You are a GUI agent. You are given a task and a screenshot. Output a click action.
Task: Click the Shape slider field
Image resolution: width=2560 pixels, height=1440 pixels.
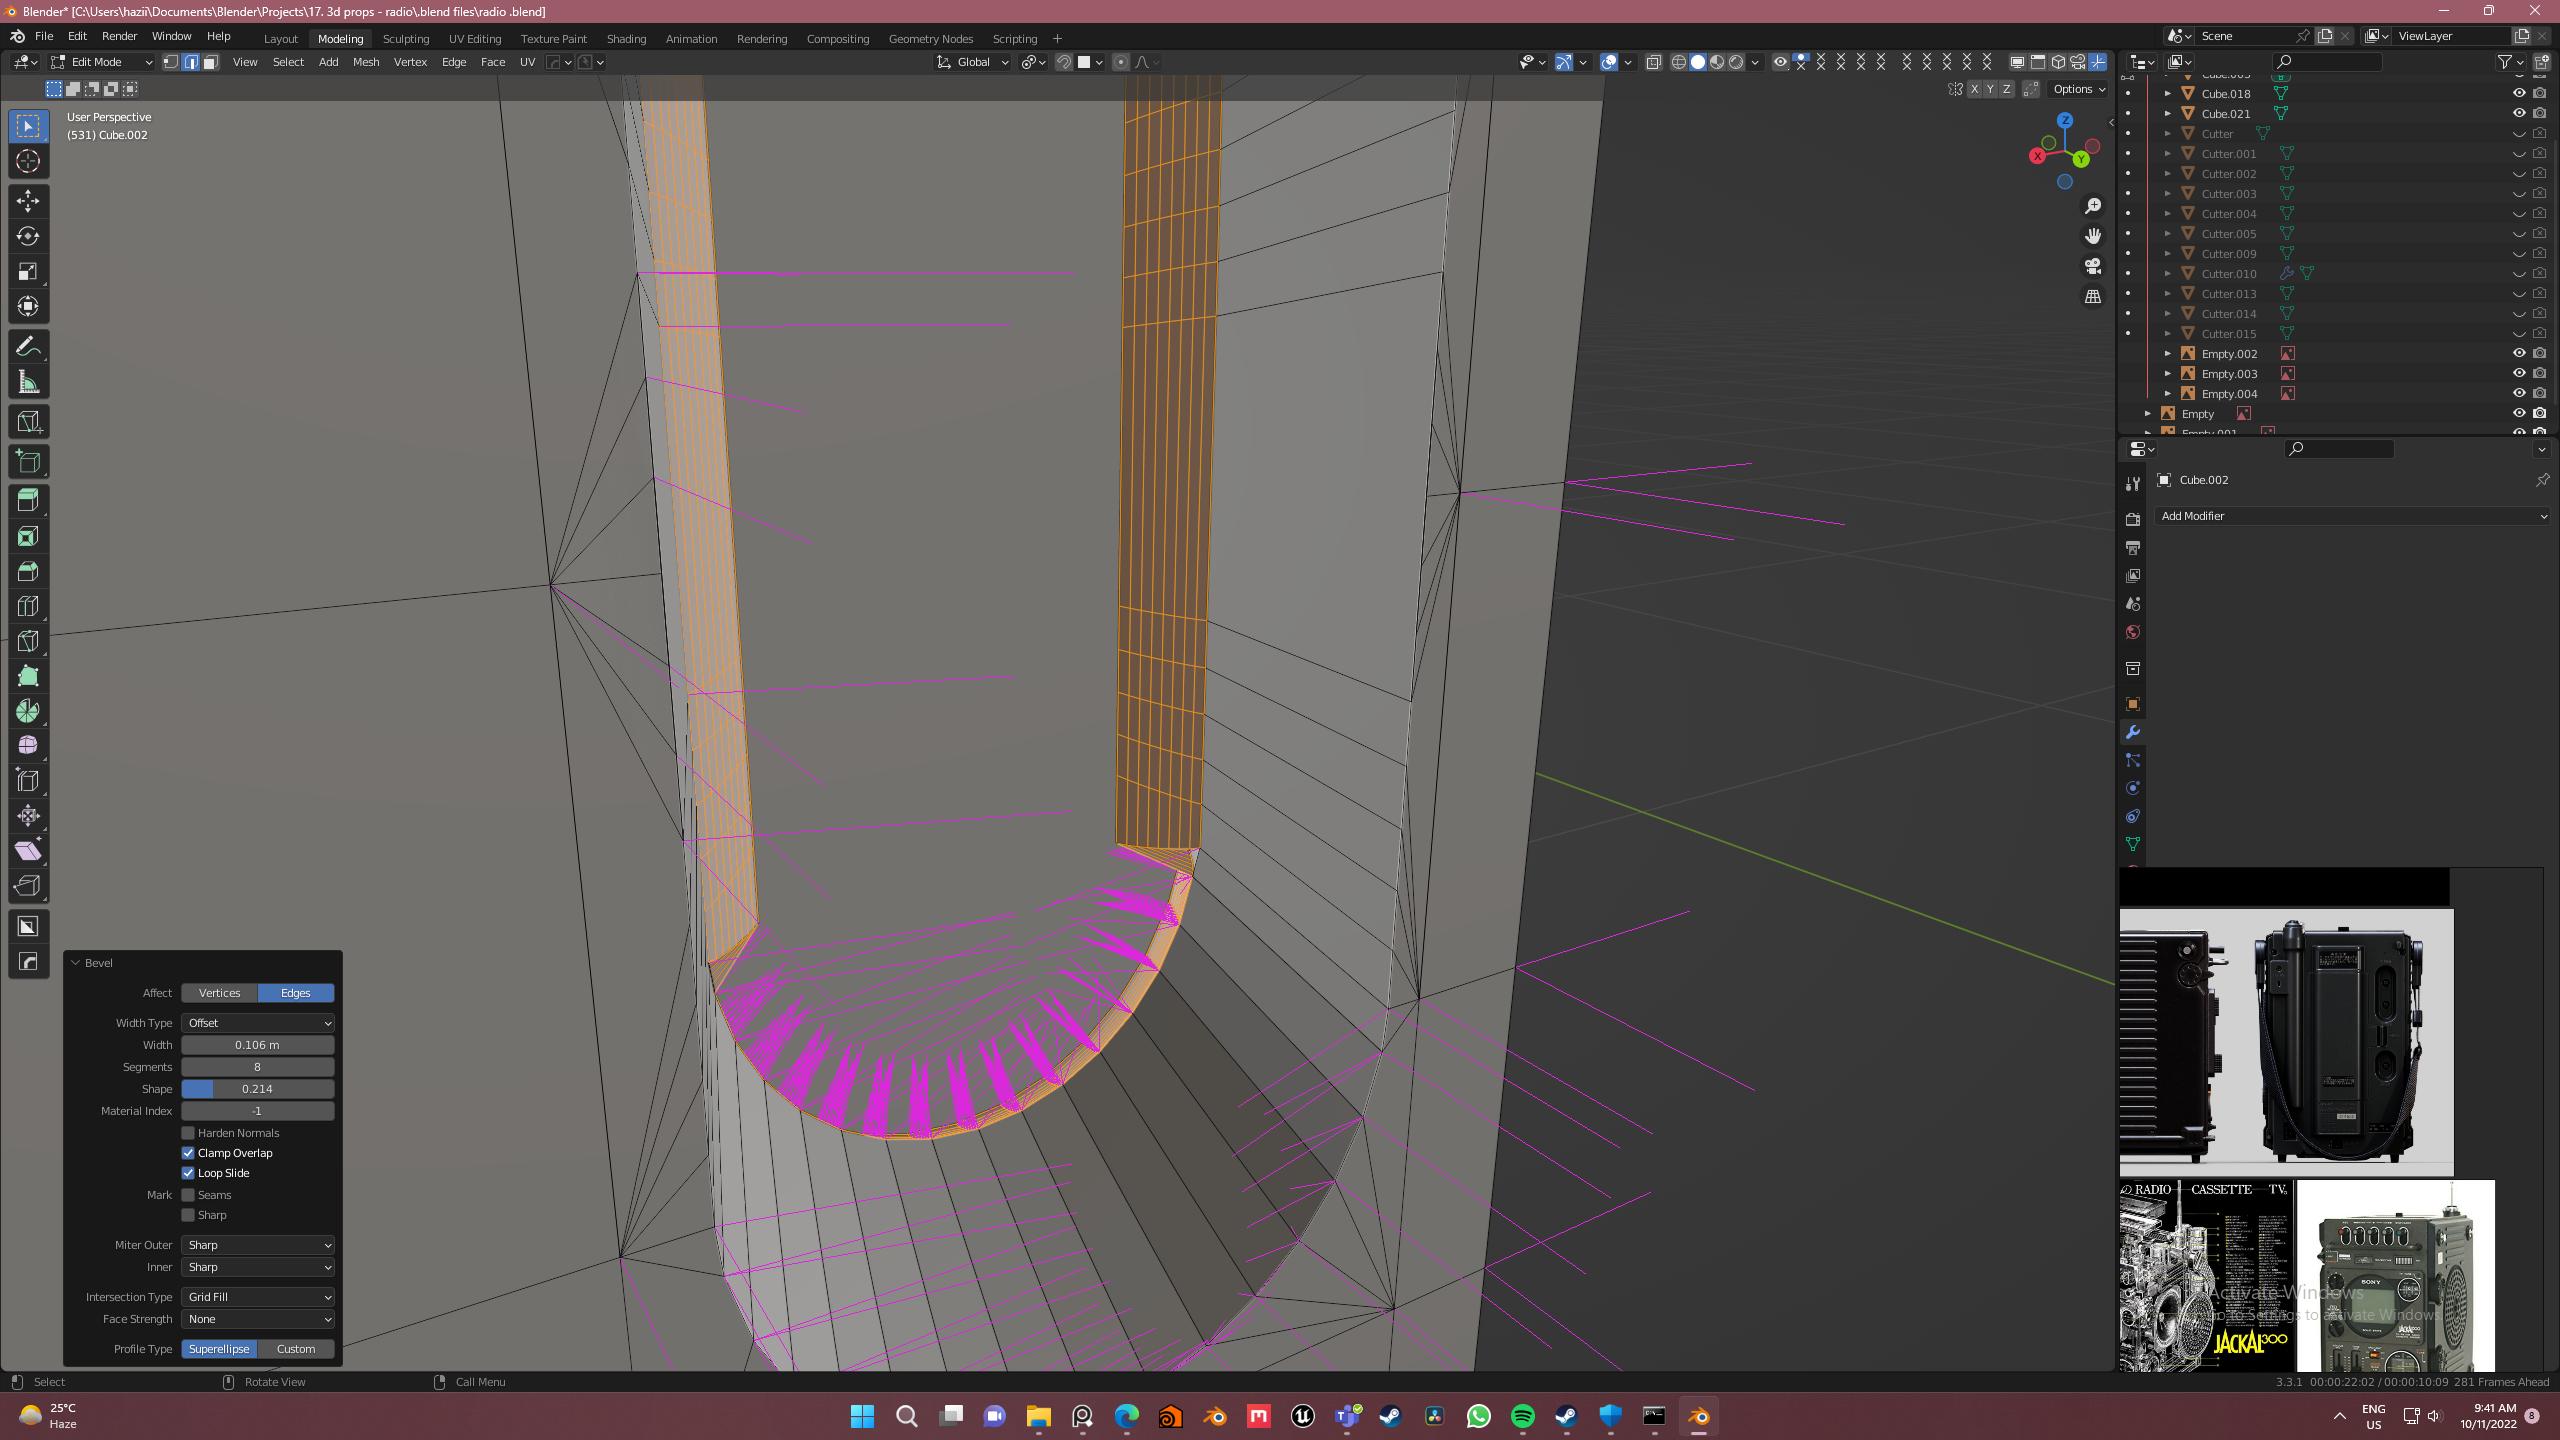258,1089
